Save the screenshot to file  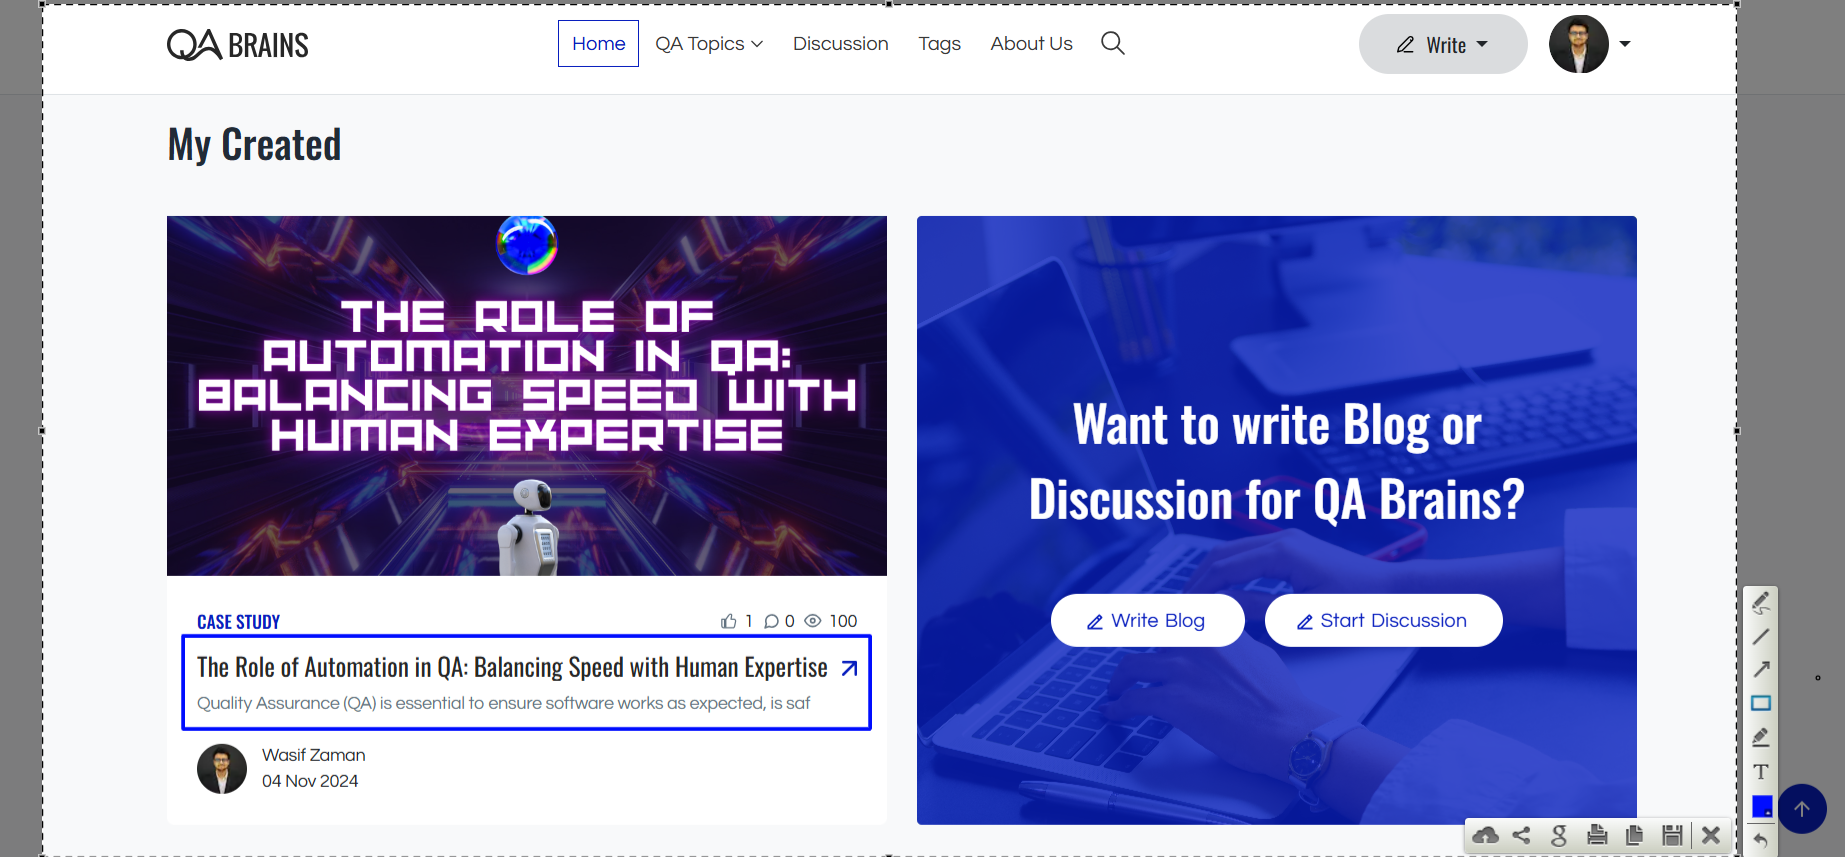1672,835
